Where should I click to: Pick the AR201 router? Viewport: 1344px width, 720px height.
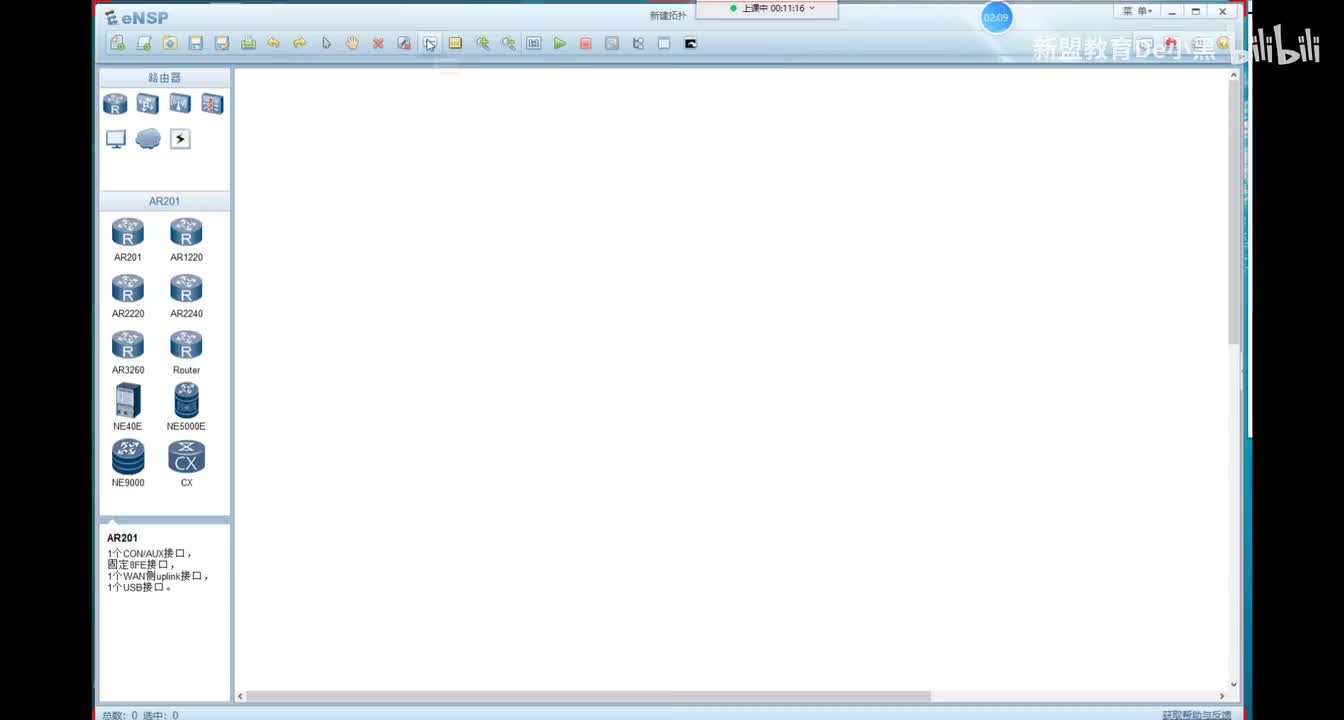pos(128,240)
